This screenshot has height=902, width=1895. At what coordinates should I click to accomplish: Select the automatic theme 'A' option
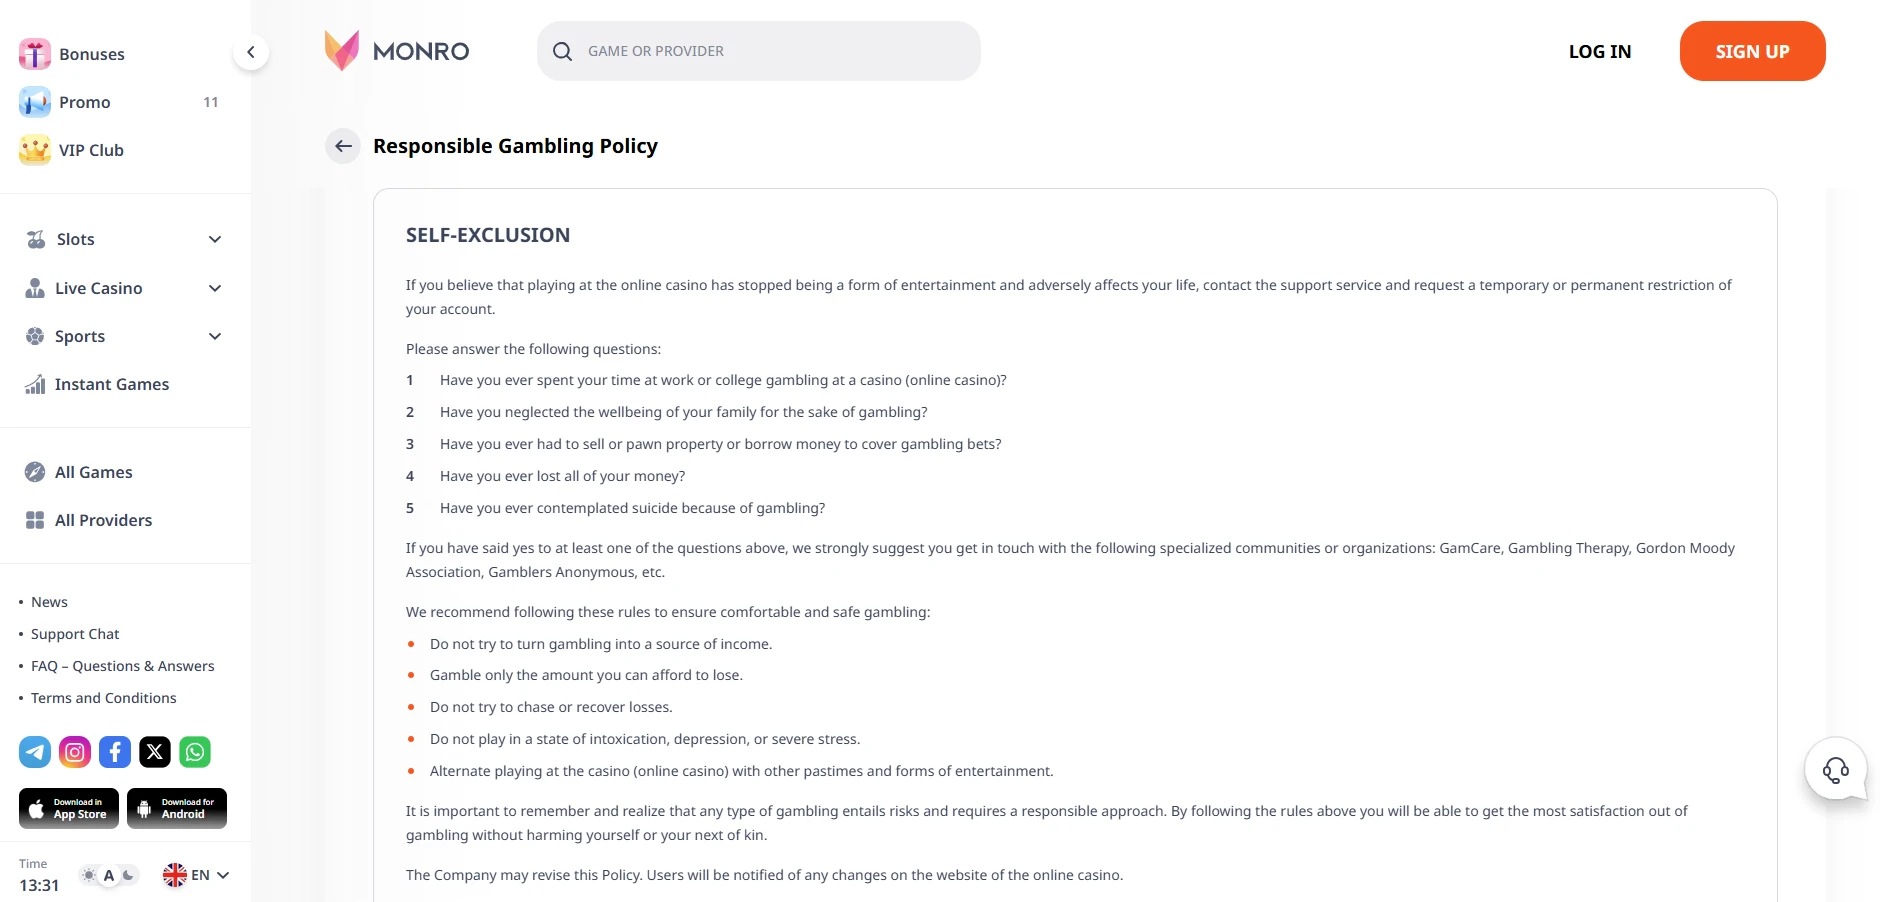(109, 875)
